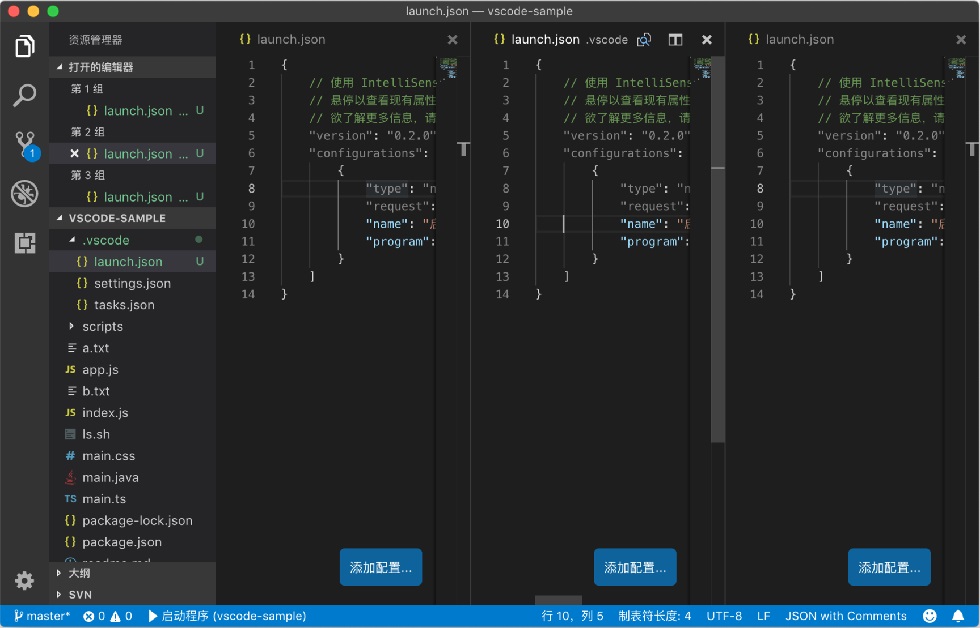Click the open changes icon in tab bar
This screenshot has width=980, height=628.
click(x=644, y=40)
